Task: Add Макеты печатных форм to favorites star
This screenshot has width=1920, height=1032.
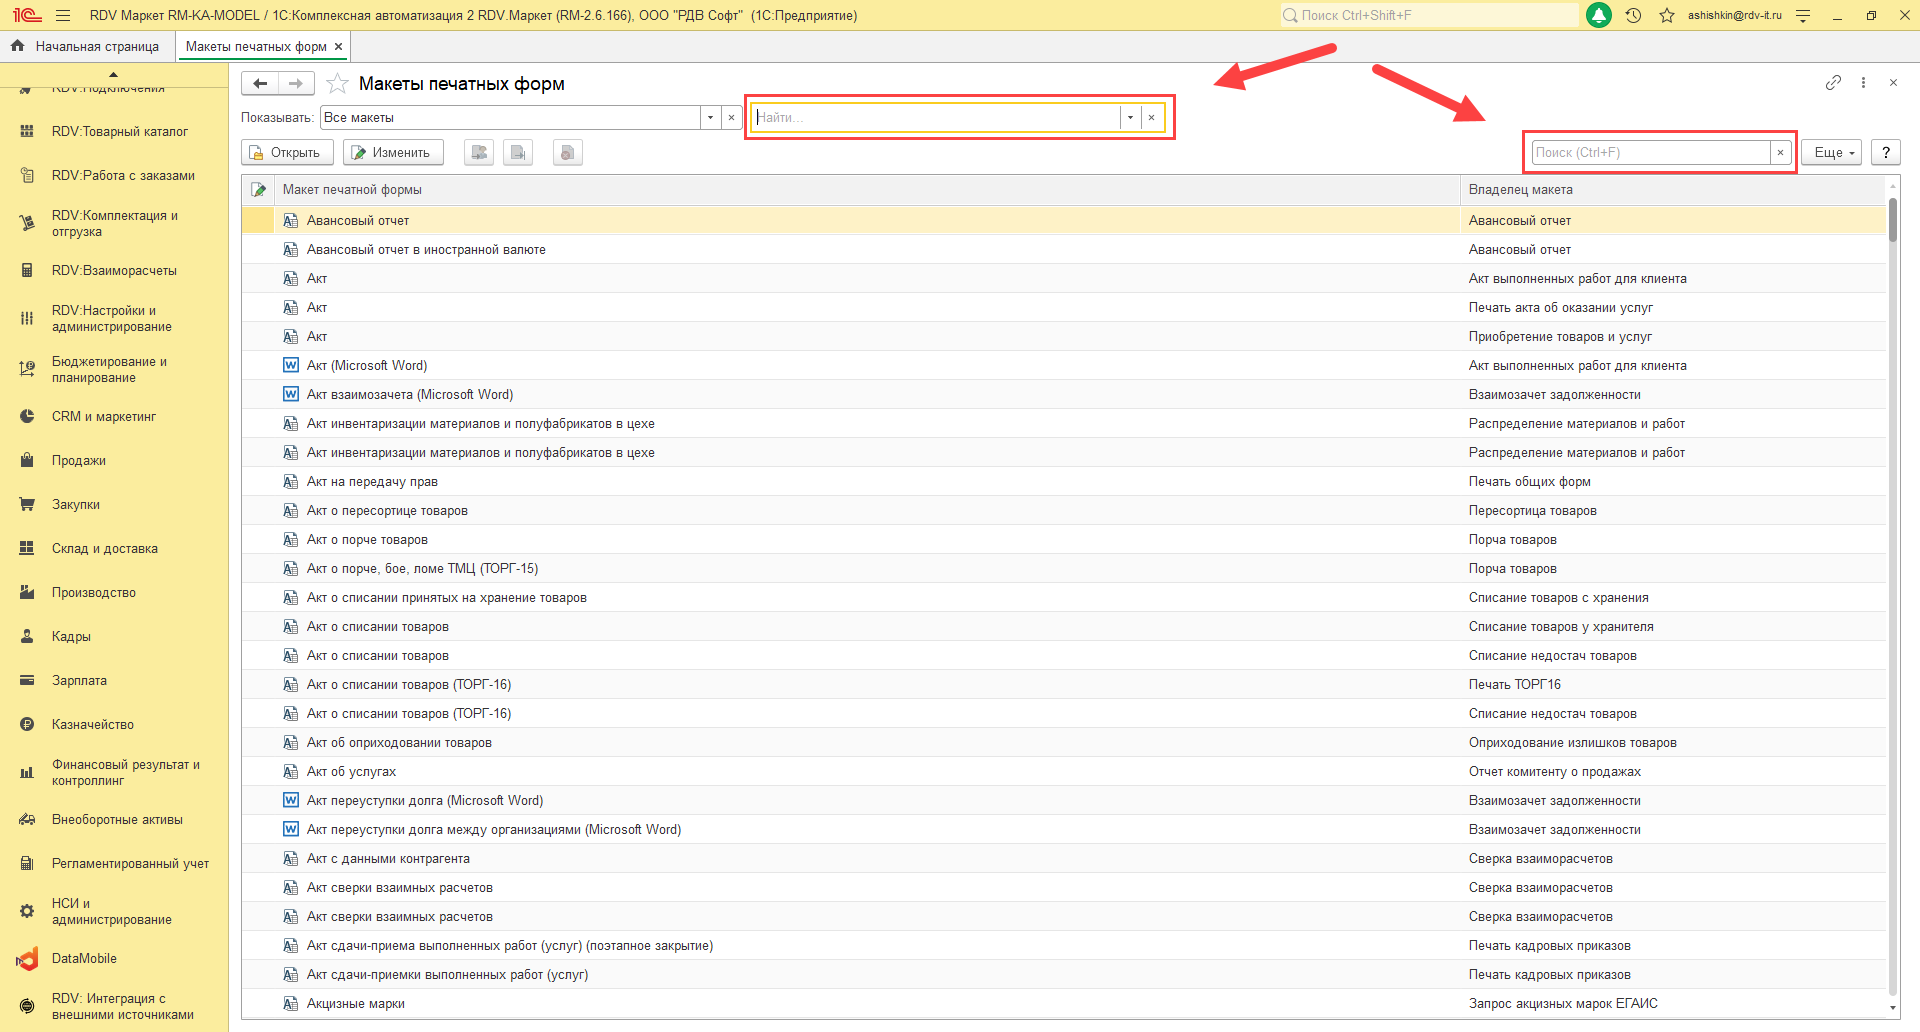Action: (338, 84)
